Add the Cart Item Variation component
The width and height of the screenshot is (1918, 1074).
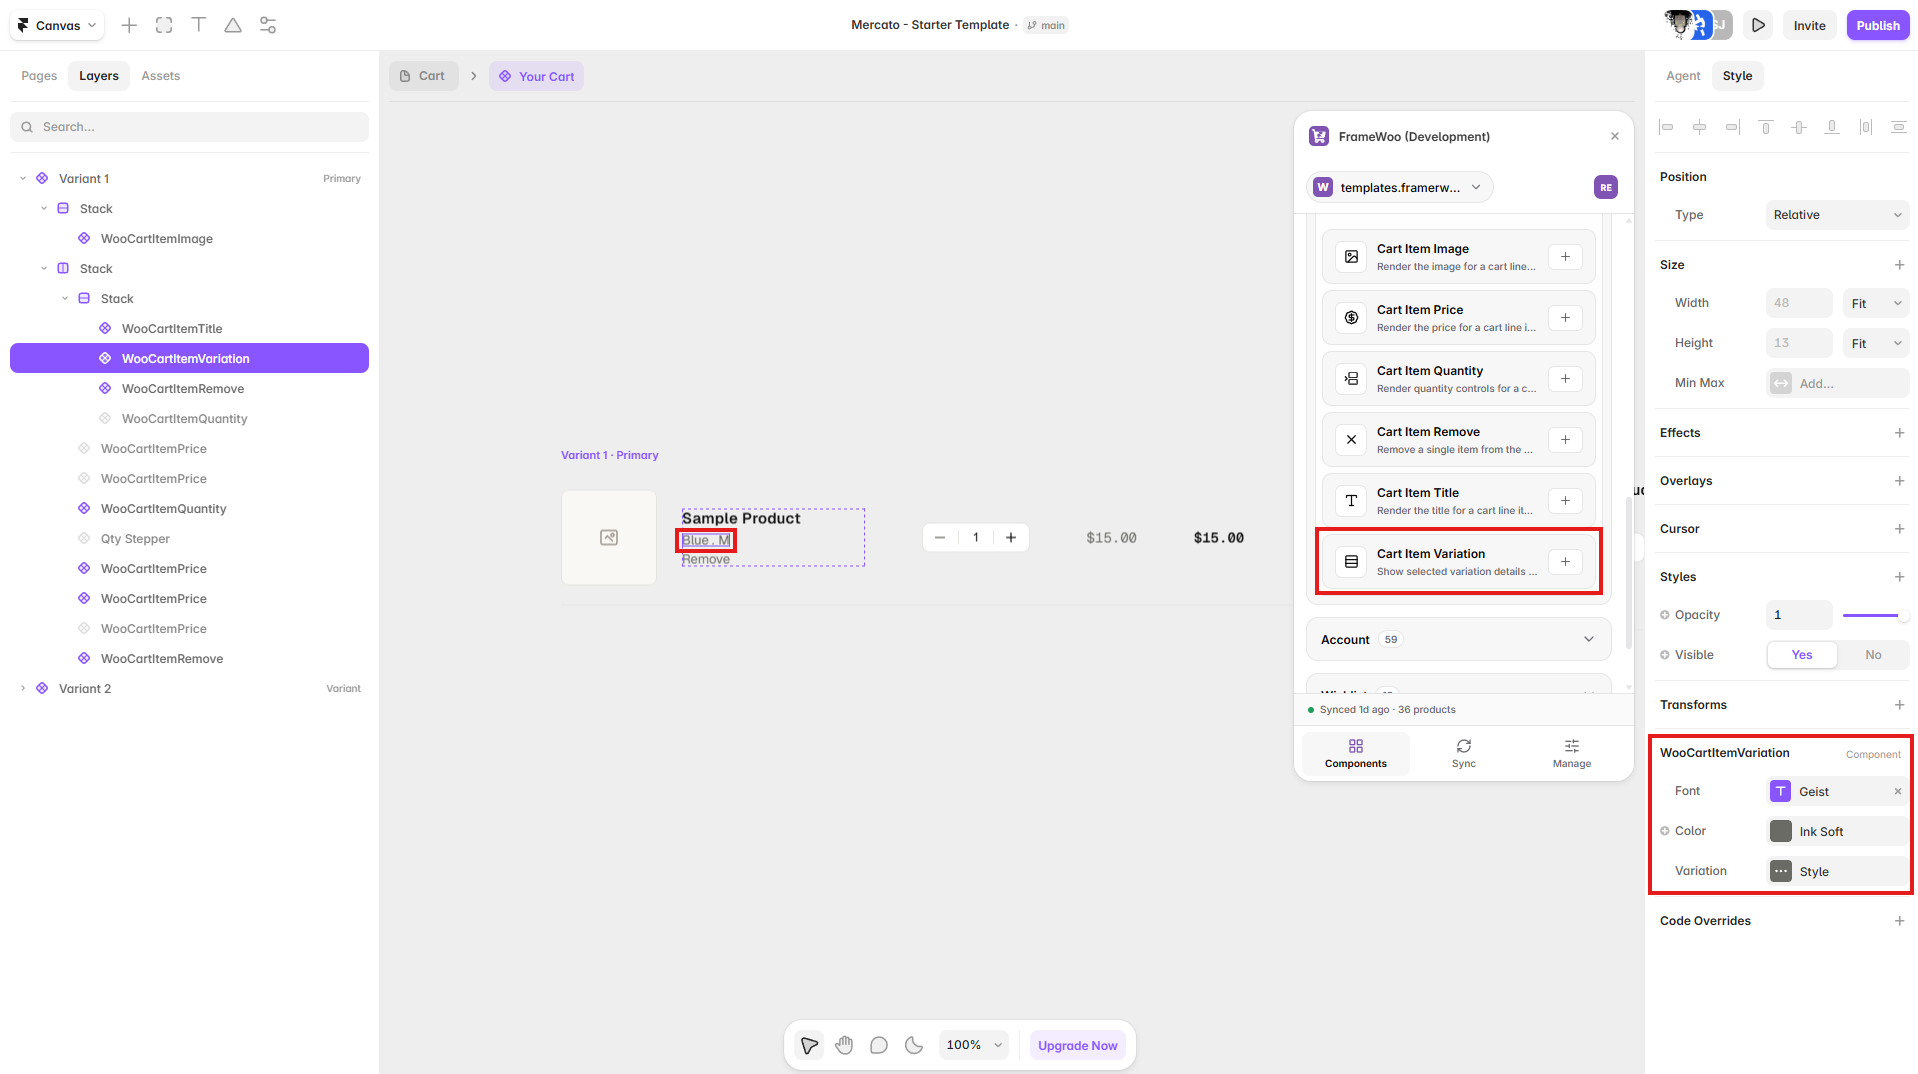(x=1565, y=562)
